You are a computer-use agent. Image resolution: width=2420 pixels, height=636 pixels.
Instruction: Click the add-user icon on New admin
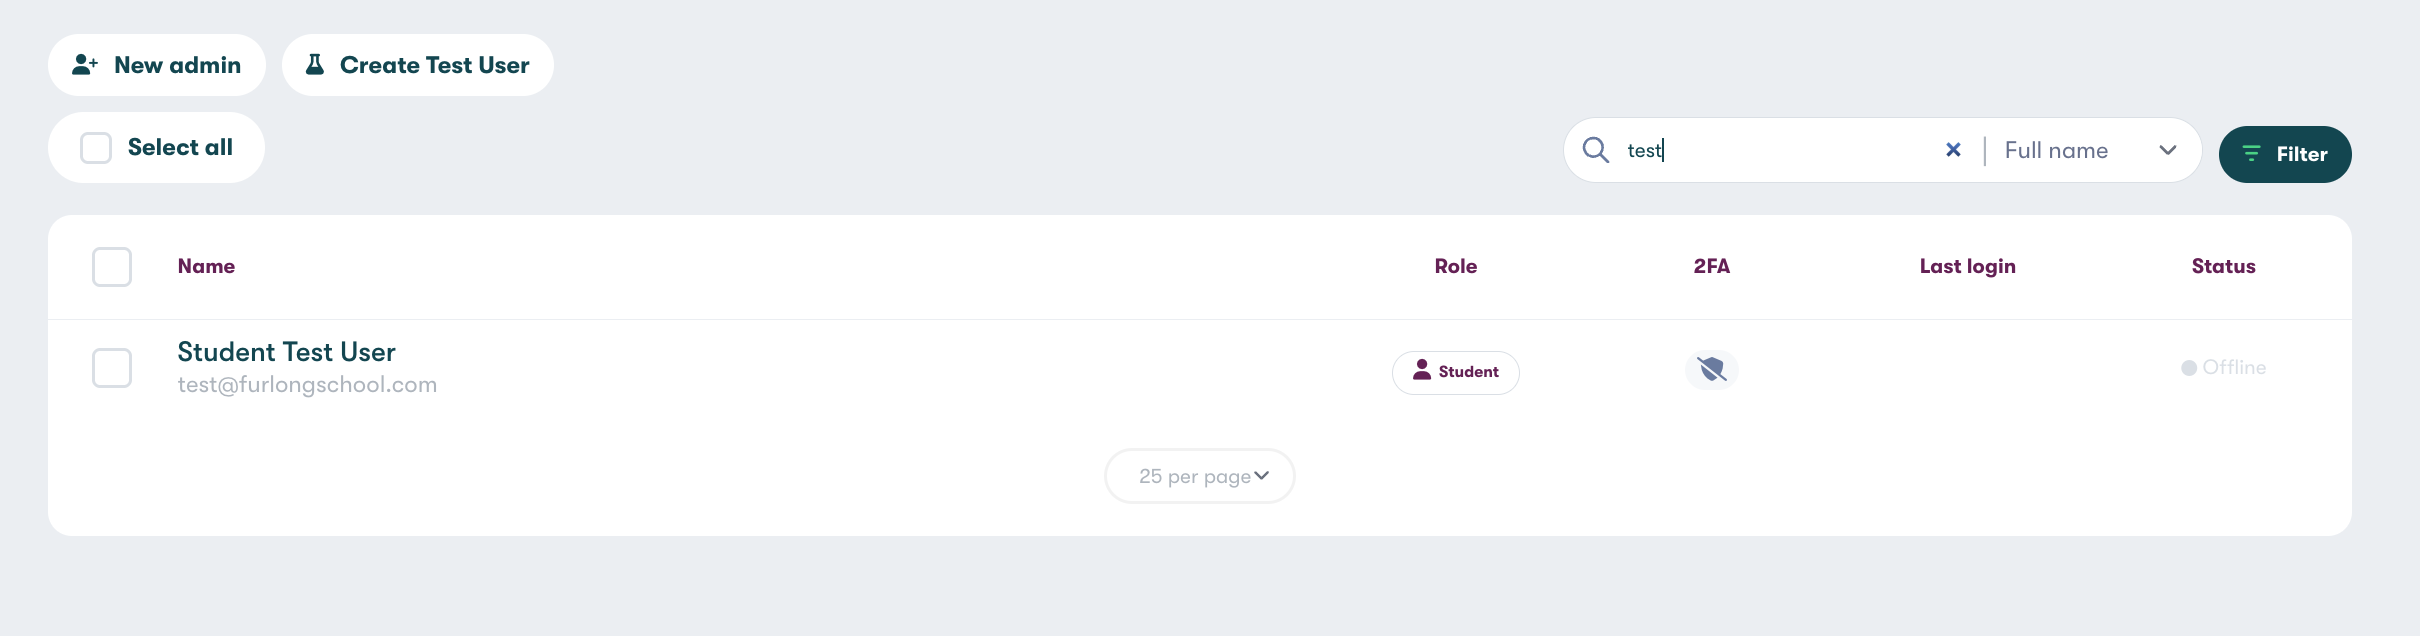tap(85, 65)
